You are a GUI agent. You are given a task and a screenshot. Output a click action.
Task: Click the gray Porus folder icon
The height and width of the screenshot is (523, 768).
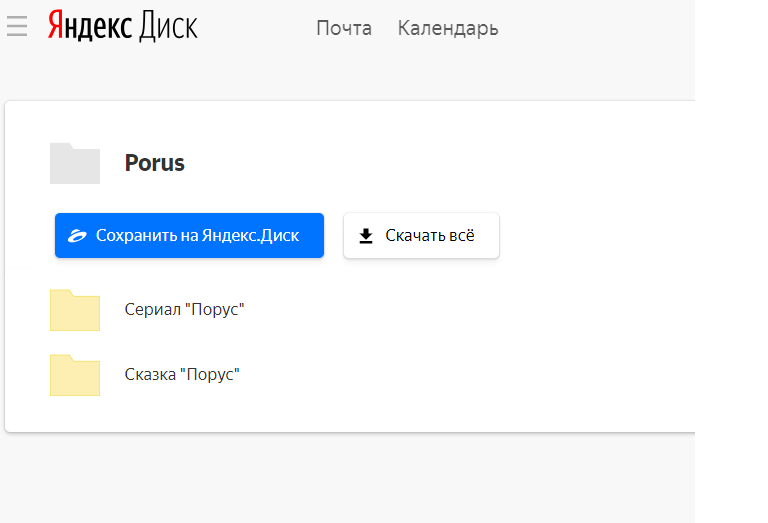click(x=75, y=163)
